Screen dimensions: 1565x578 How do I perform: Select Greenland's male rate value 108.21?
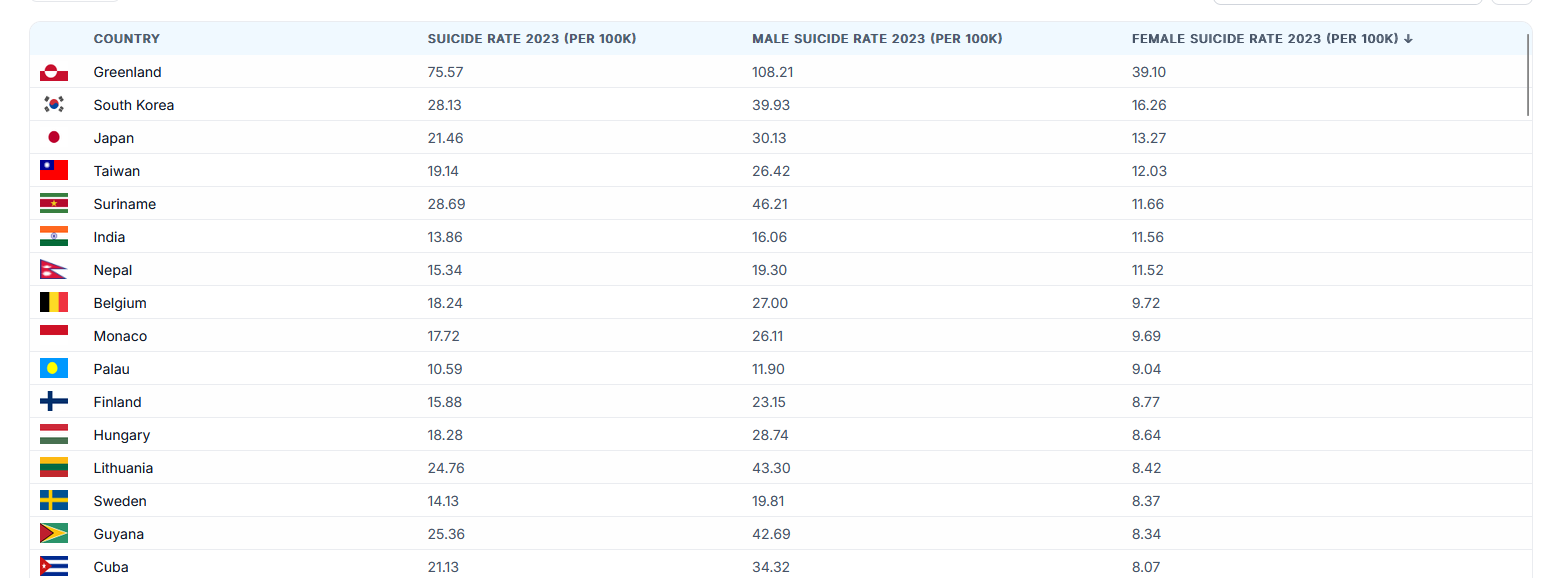(773, 72)
